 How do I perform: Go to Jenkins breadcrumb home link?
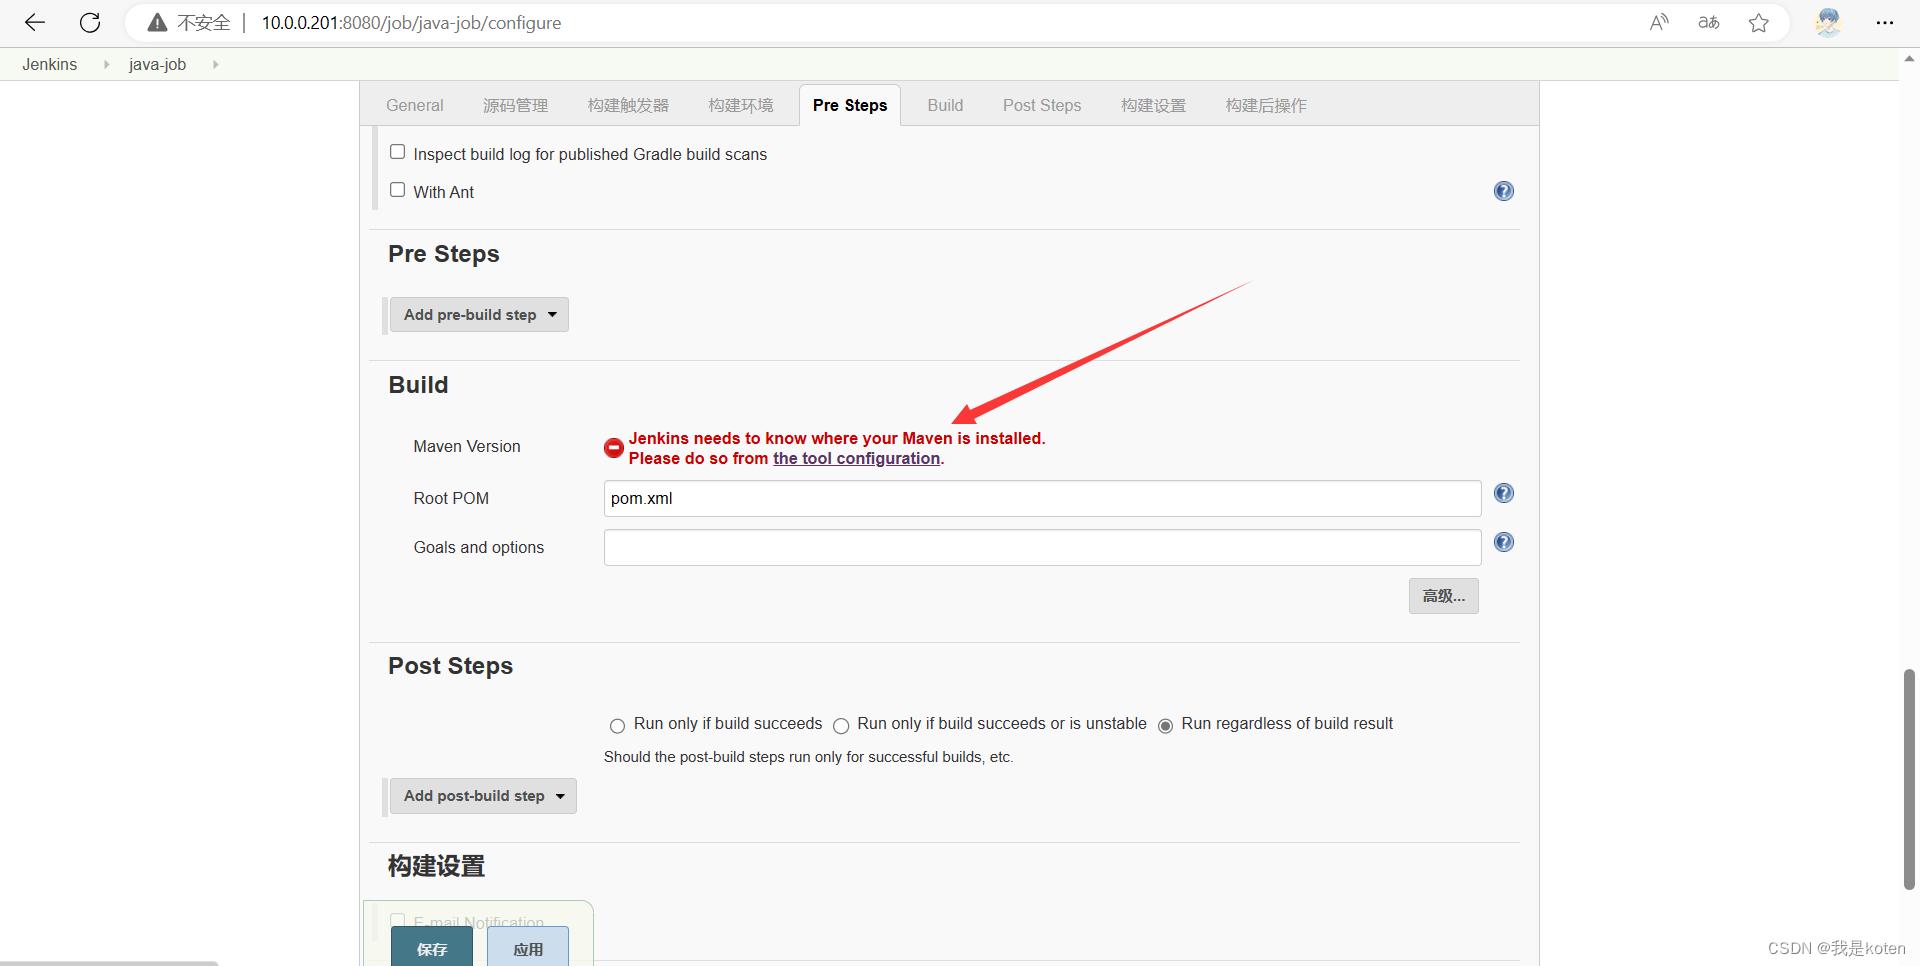(x=50, y=64)
